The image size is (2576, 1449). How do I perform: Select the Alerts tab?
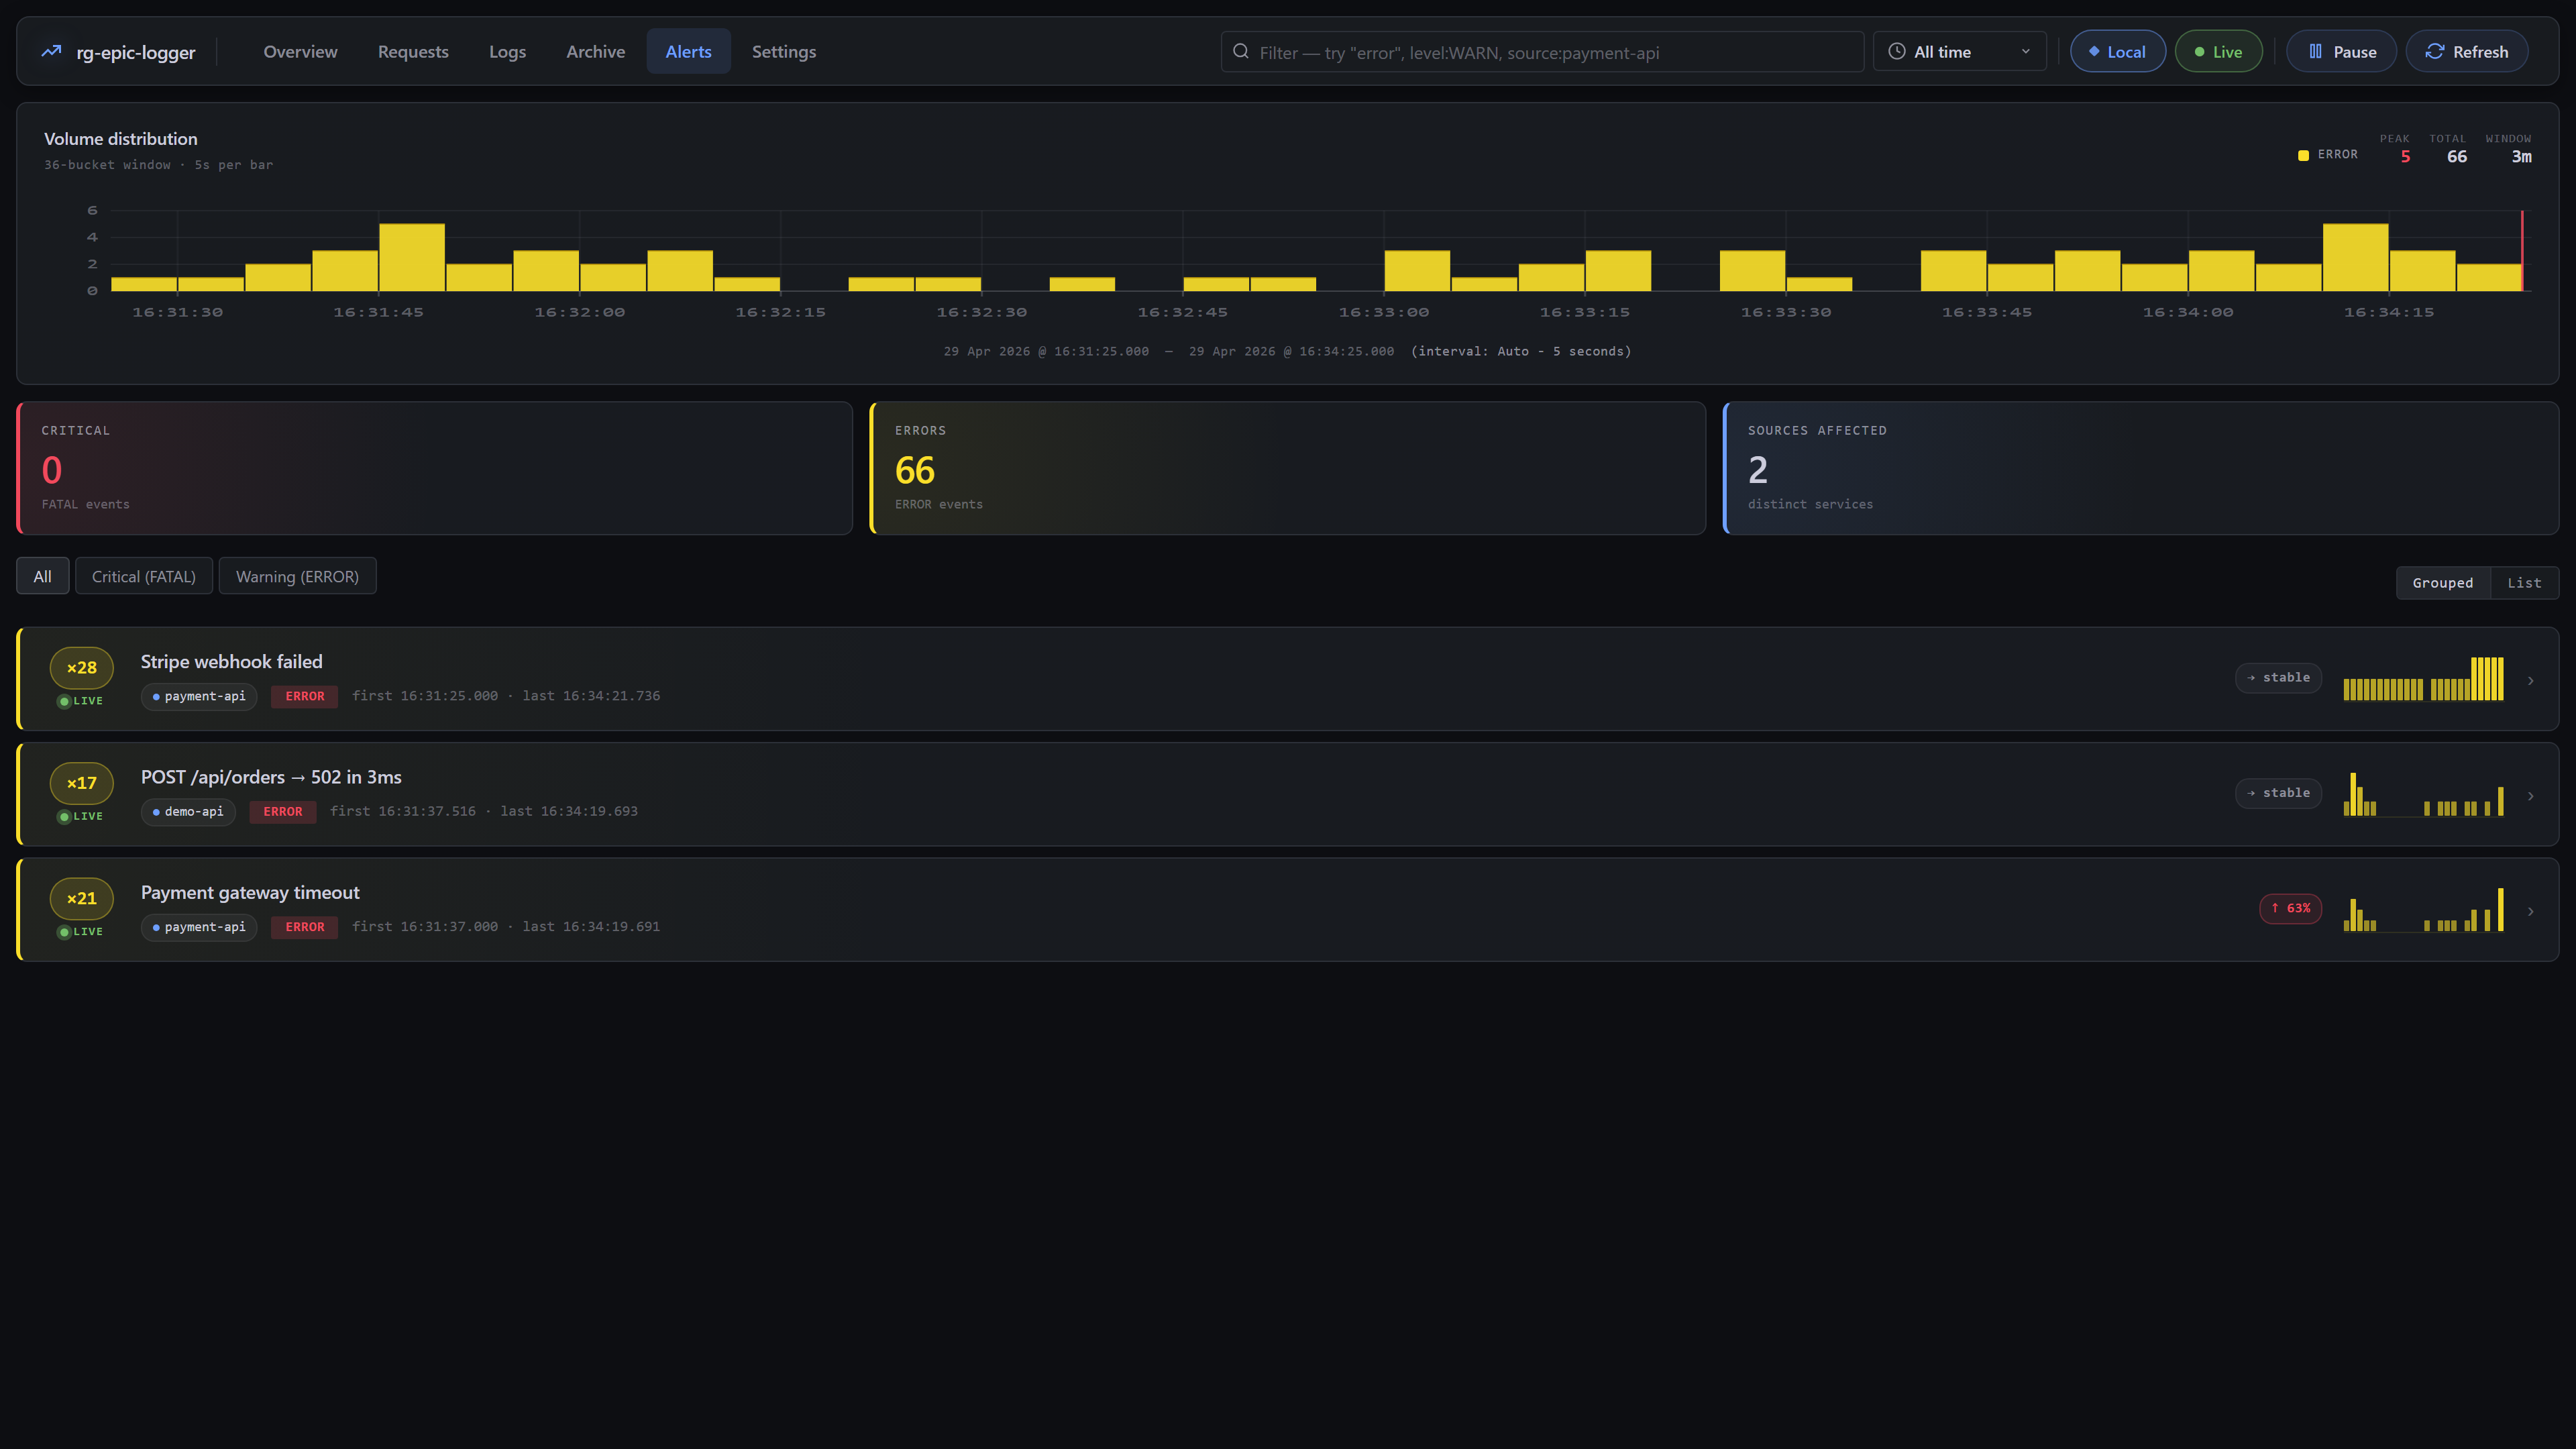point(688,51)
